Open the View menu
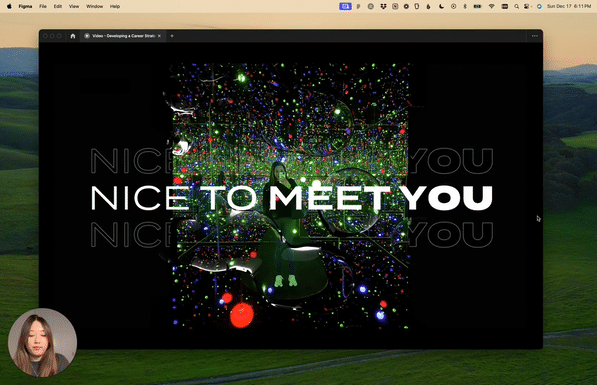The height and width of the screenshot is (385, 597). 74,6
